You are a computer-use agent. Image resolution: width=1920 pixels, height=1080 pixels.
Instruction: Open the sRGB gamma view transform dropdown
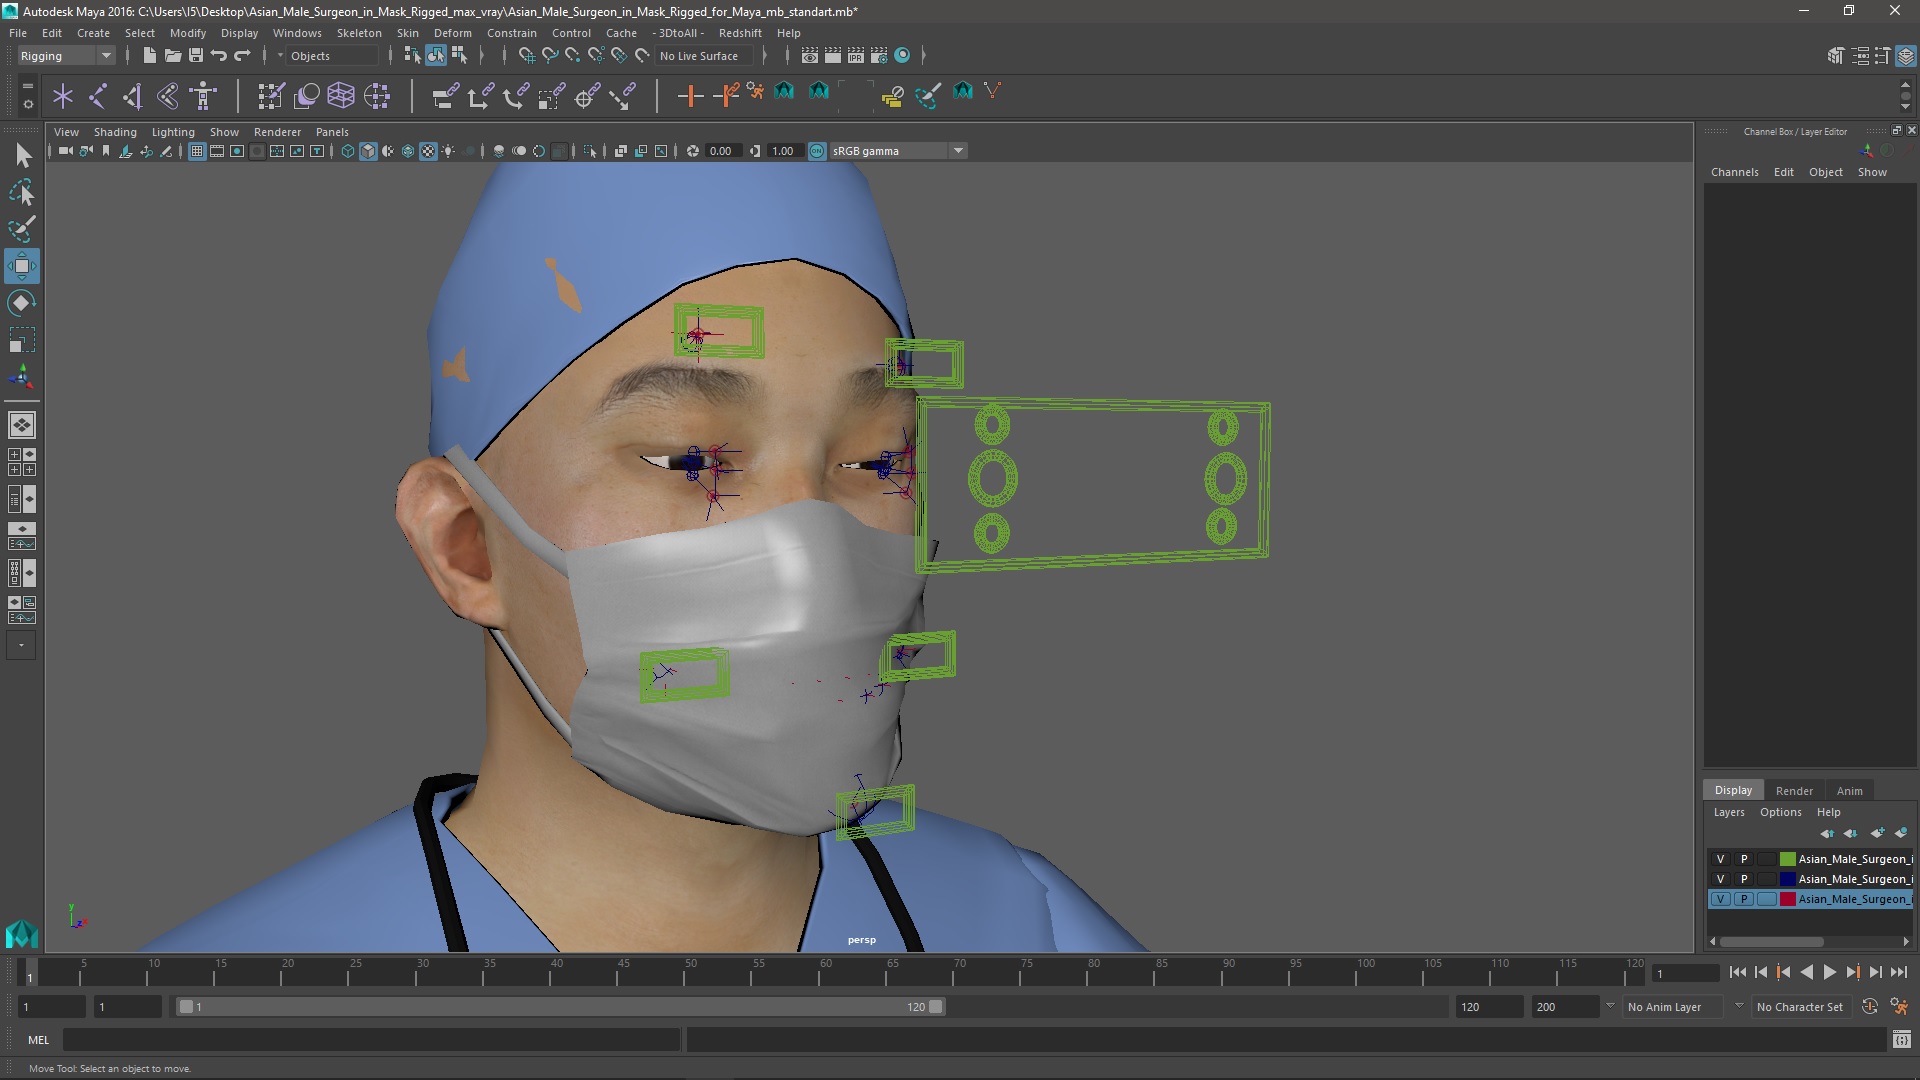[x=897, y=151]
